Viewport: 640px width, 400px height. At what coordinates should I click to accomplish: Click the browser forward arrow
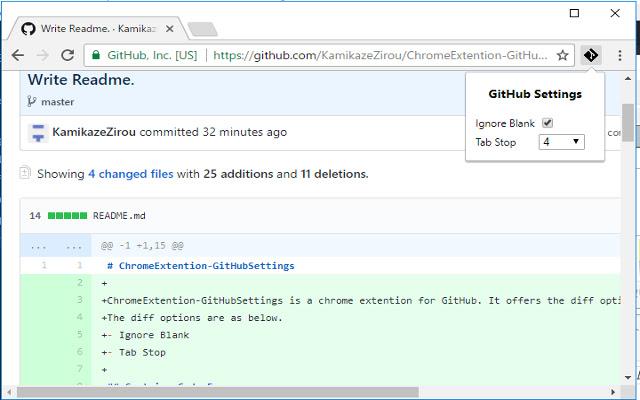click(x=42, y=55)
